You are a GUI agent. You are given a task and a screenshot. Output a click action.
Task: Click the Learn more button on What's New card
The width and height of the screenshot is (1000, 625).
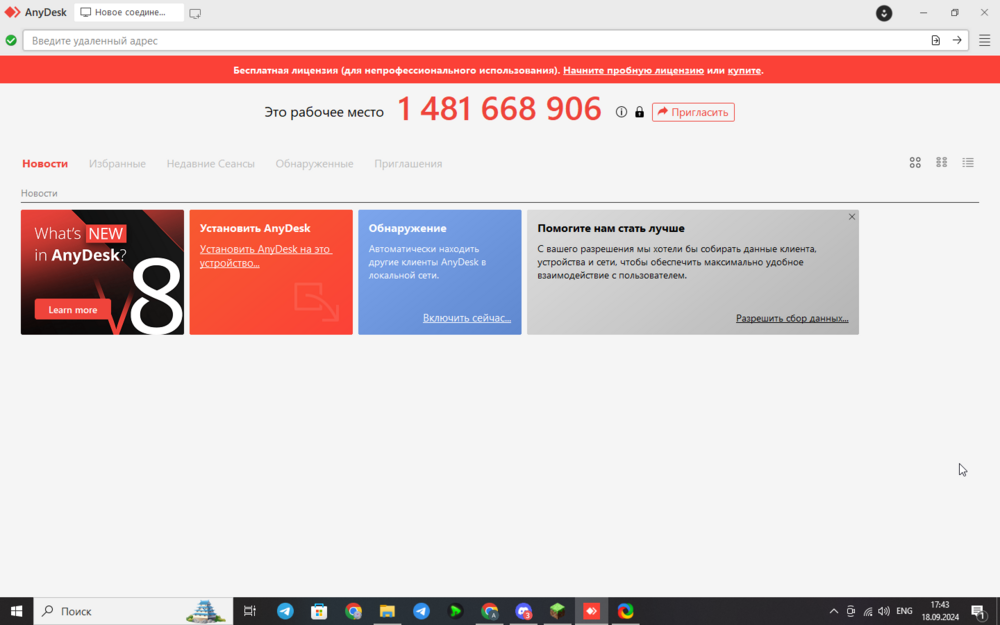click(73, 310)
